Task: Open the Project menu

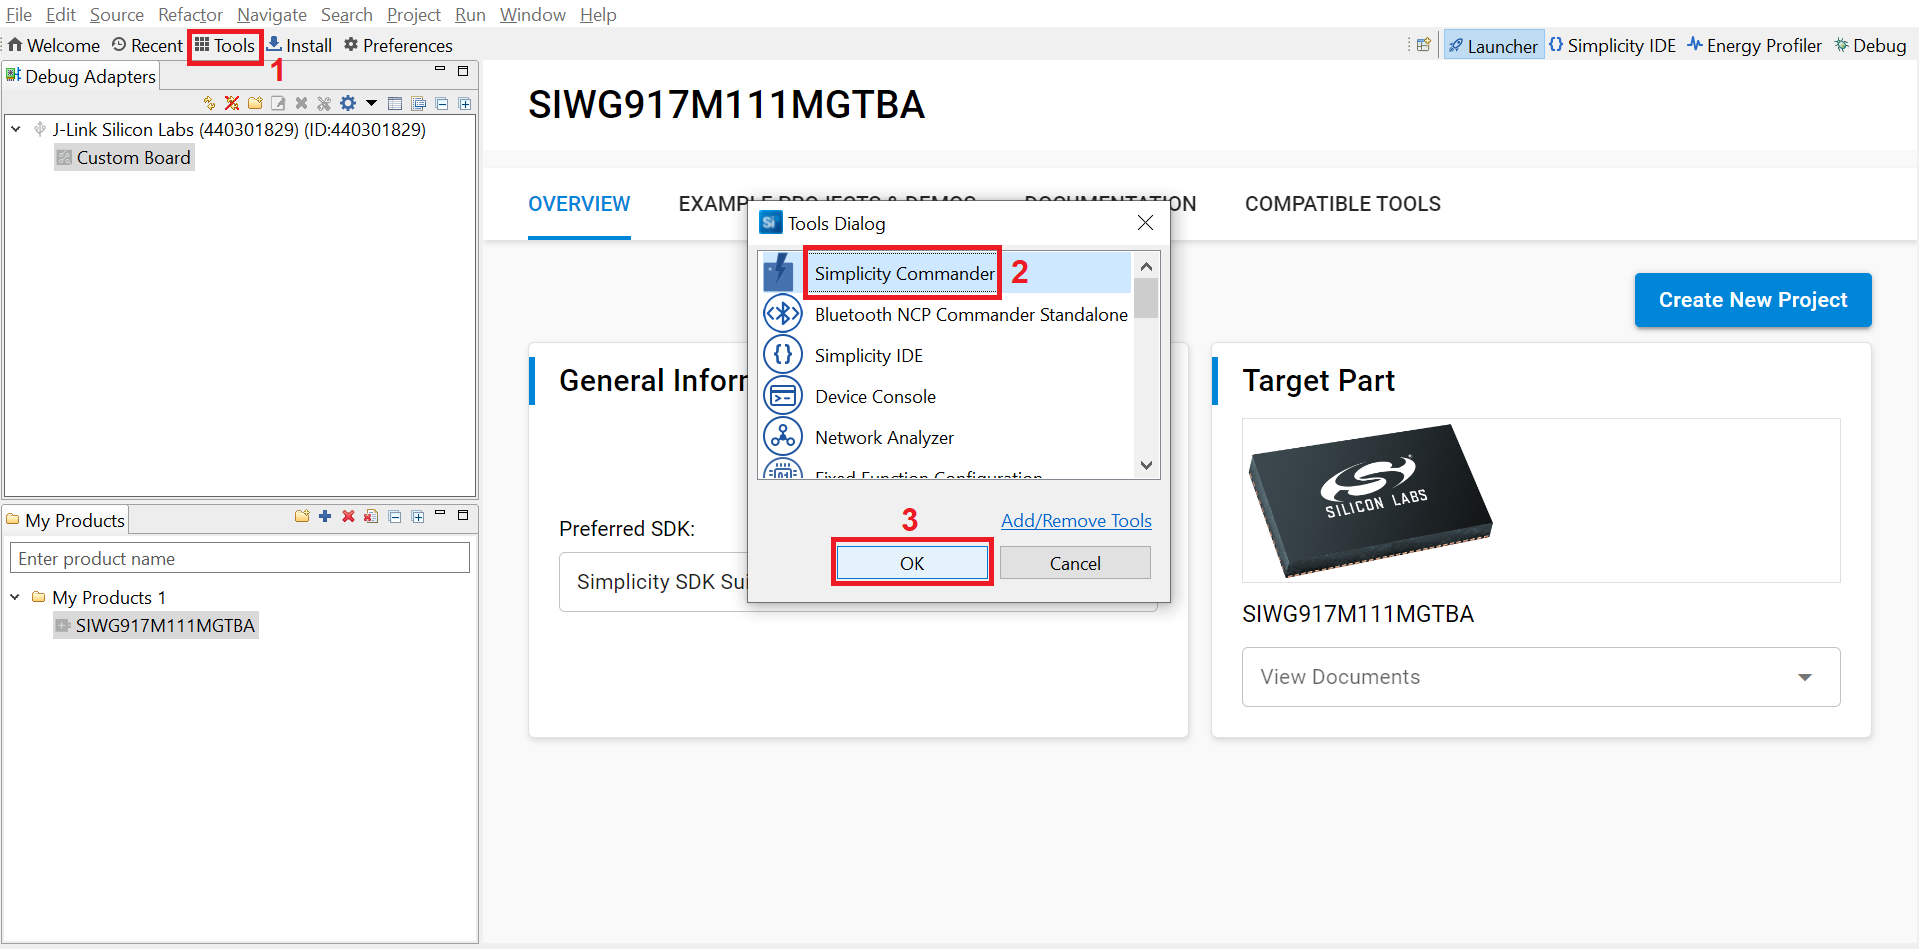Action: pyautogui.click(x=413, y=15)
